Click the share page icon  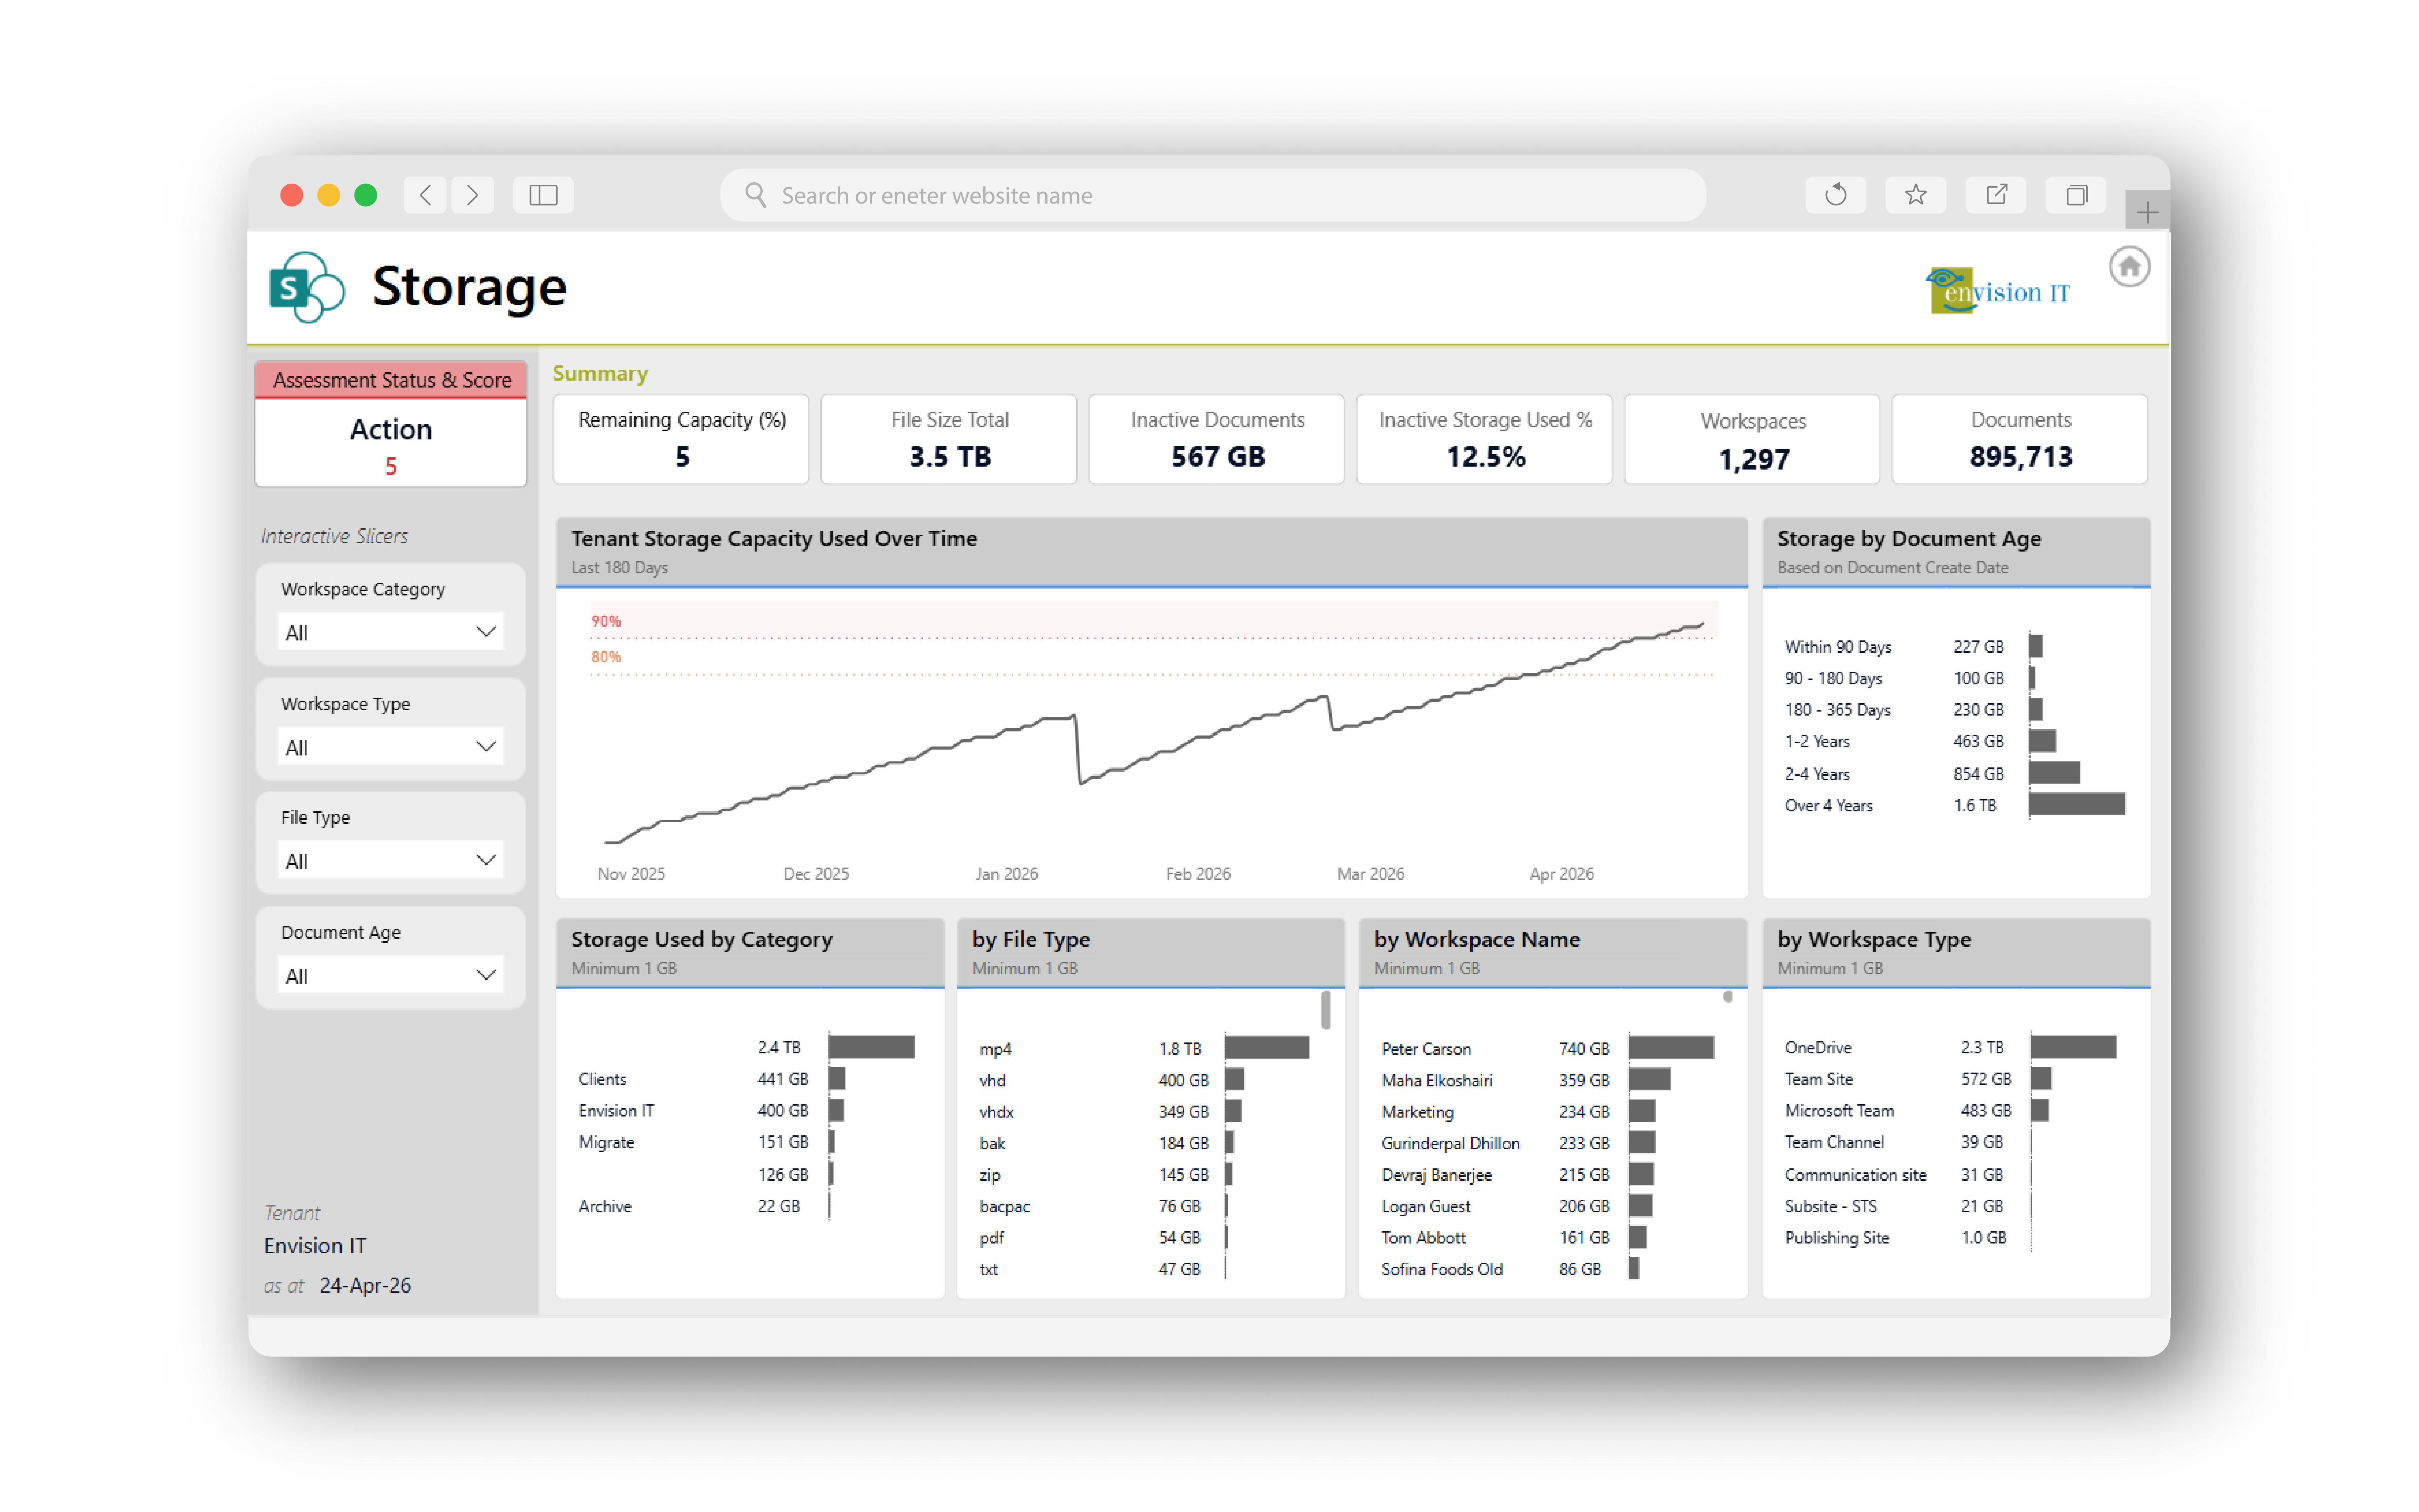pos(1996,195)
